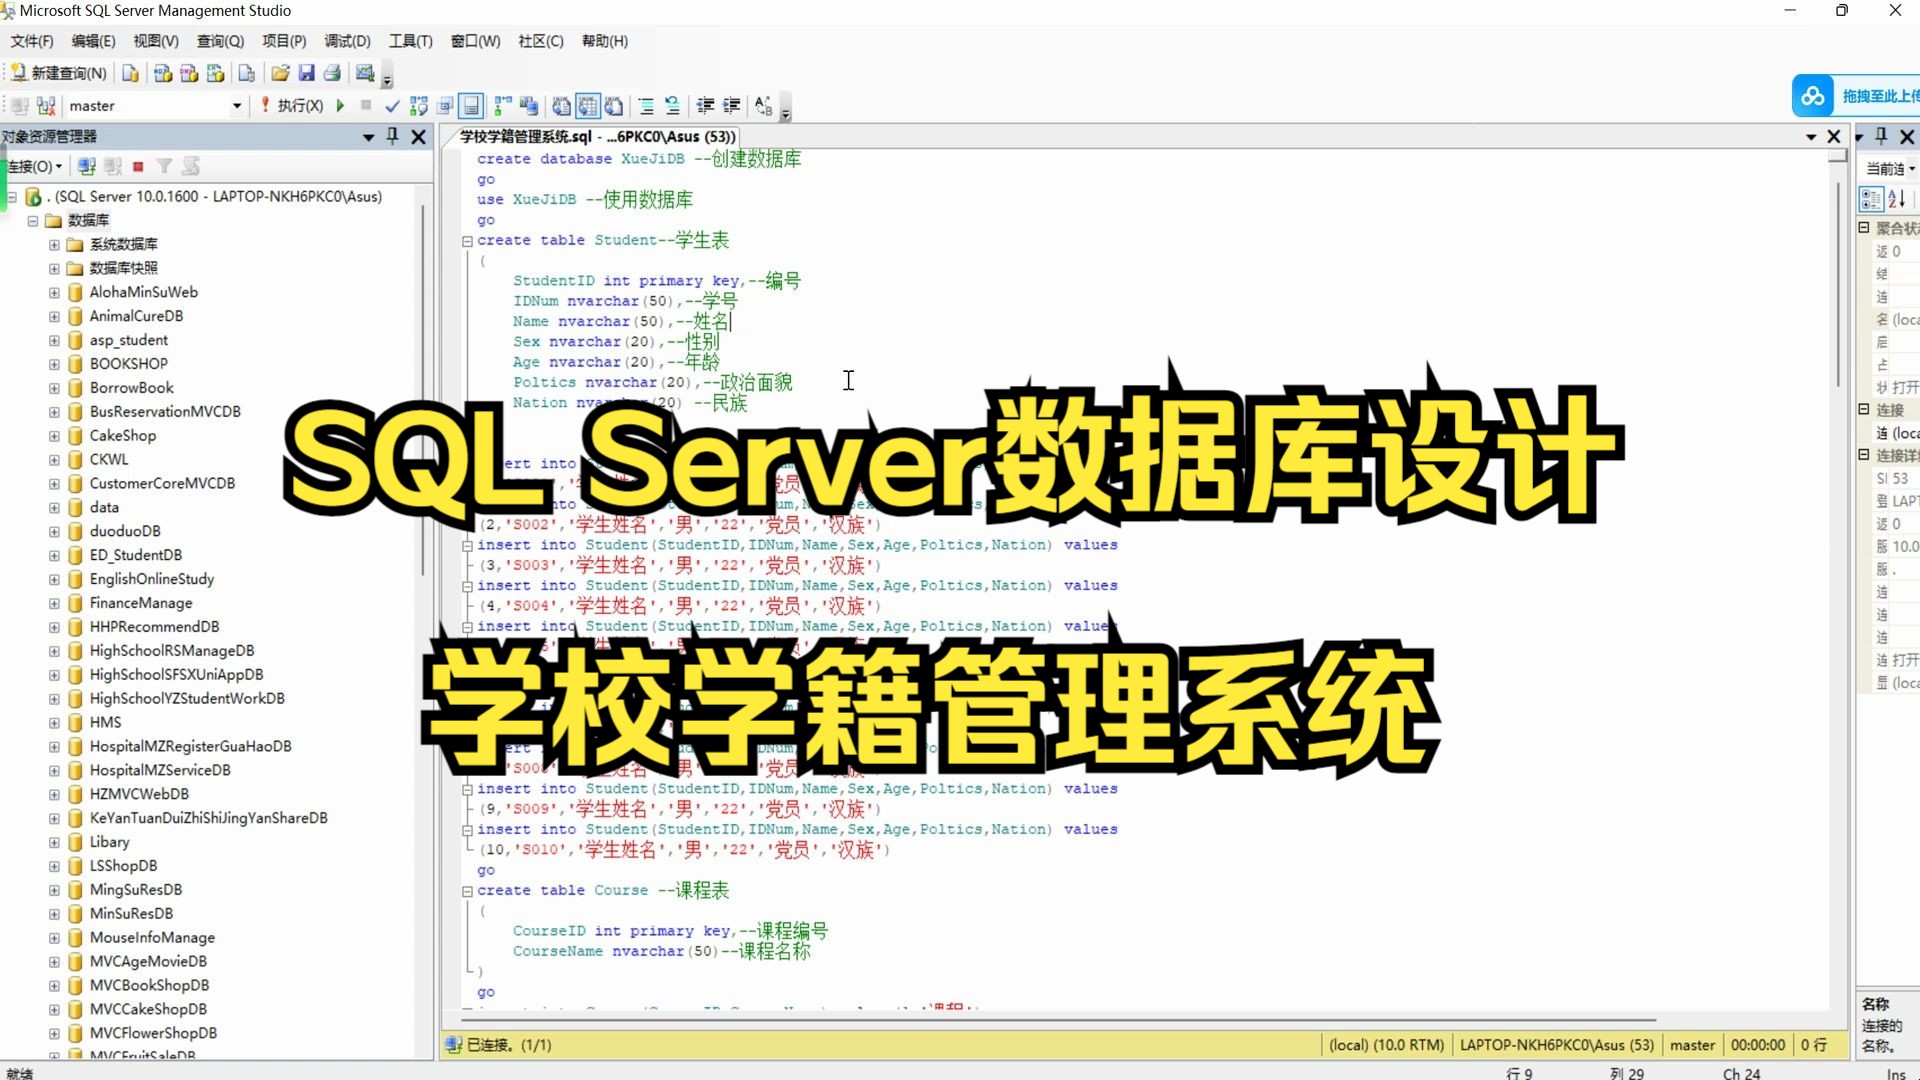Toggle Include Actual Execution Plan
This screenshot has width=1920, height=1080.
[x=503, y=105]
